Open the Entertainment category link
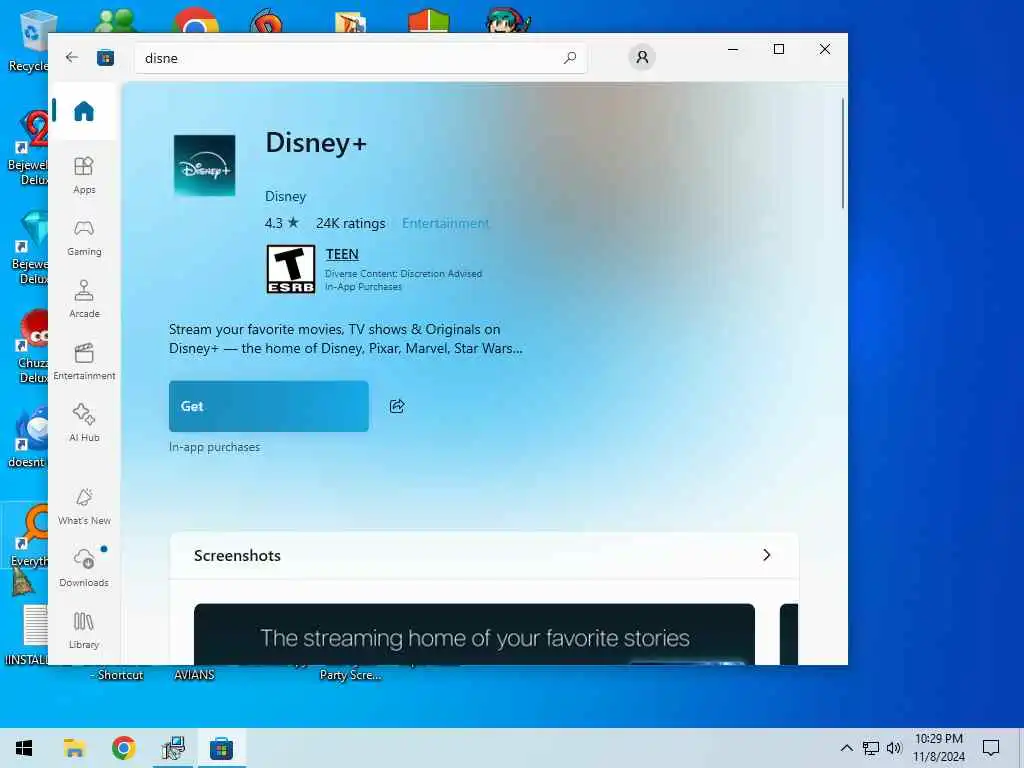Screen dimensions: 1024x768 445,223
